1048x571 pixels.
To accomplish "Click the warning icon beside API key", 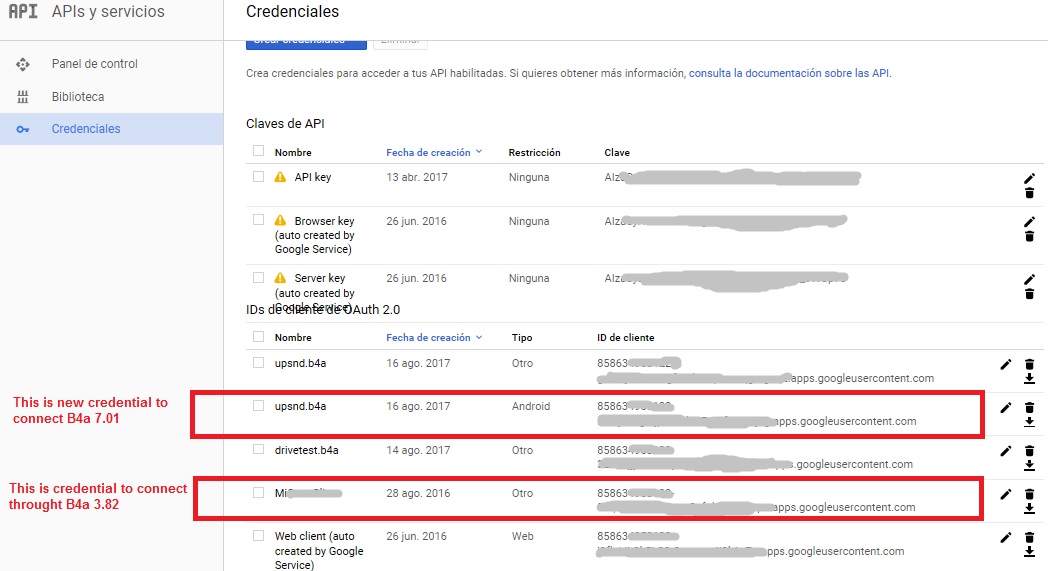I will (280, 177).
